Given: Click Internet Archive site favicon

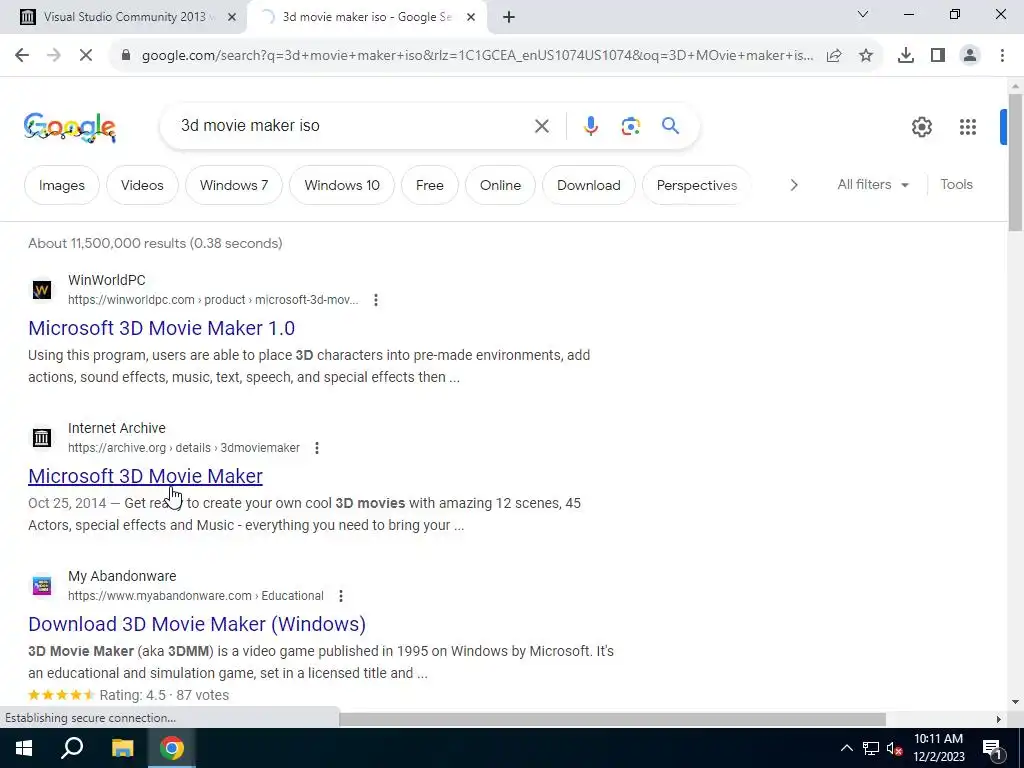Looking at the screenshot, I should click(42, 438).
